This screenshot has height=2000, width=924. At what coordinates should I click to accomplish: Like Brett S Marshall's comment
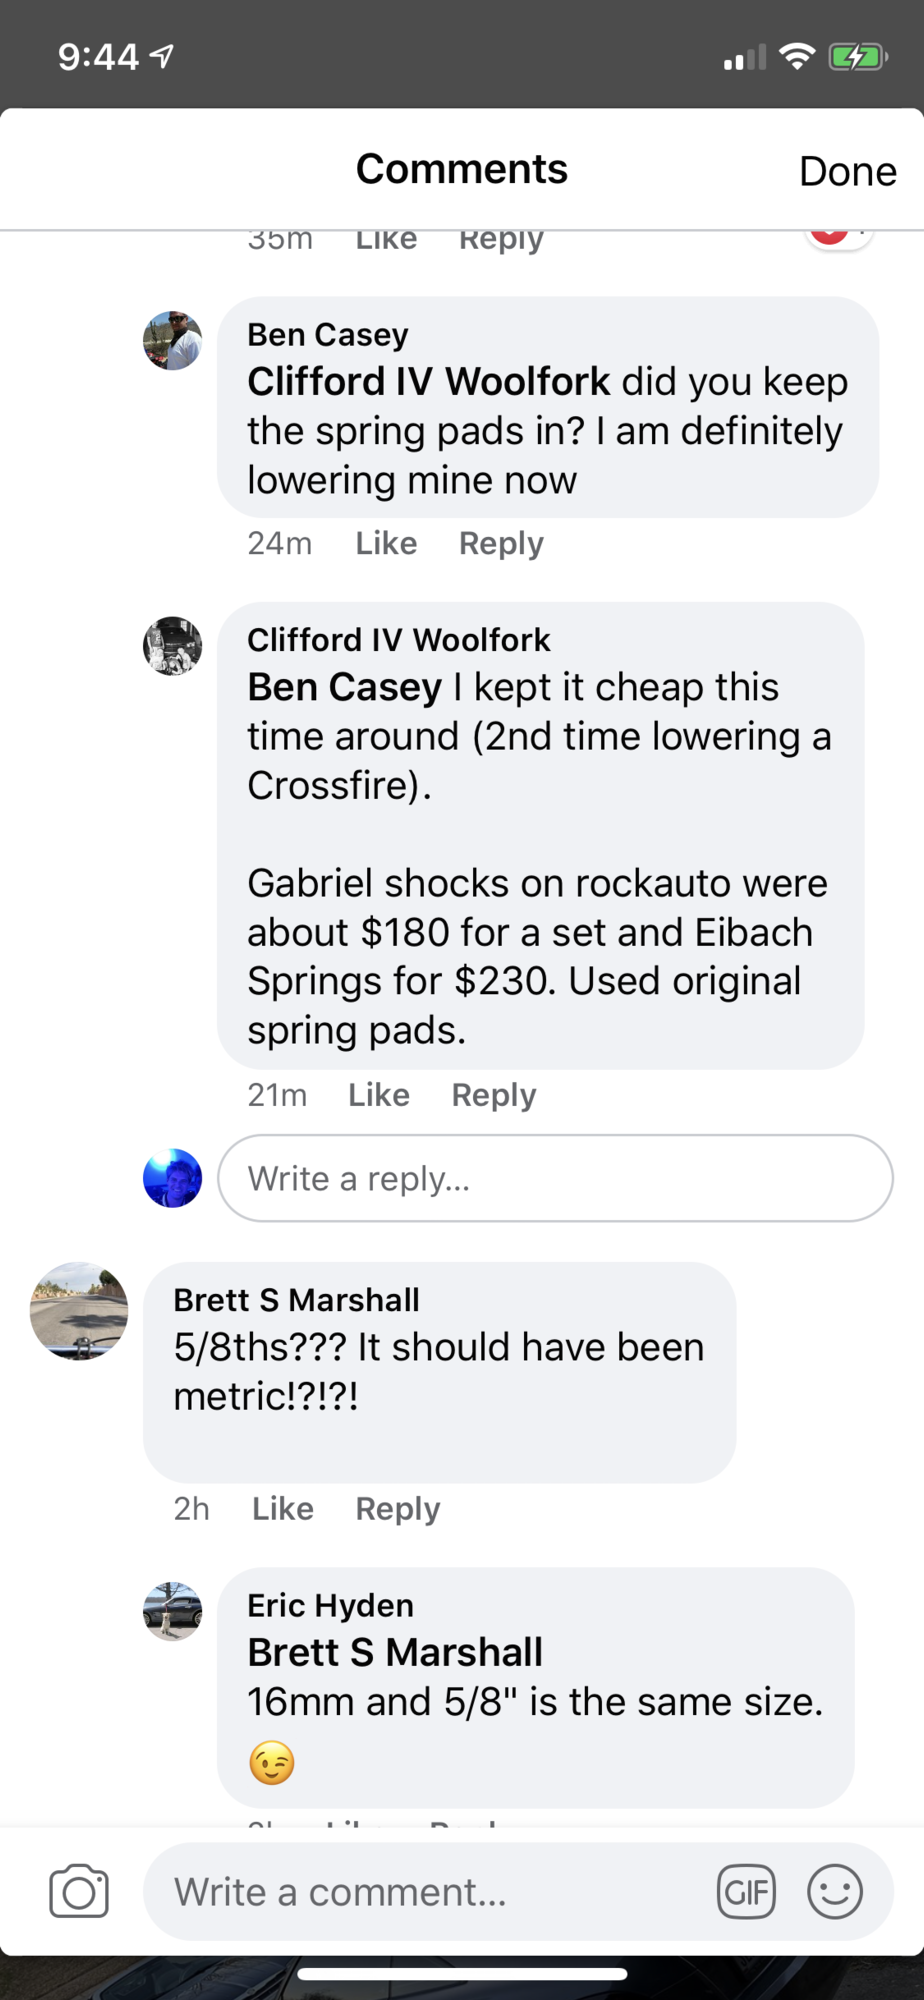pyautogui.click(x=282, y=1508)
